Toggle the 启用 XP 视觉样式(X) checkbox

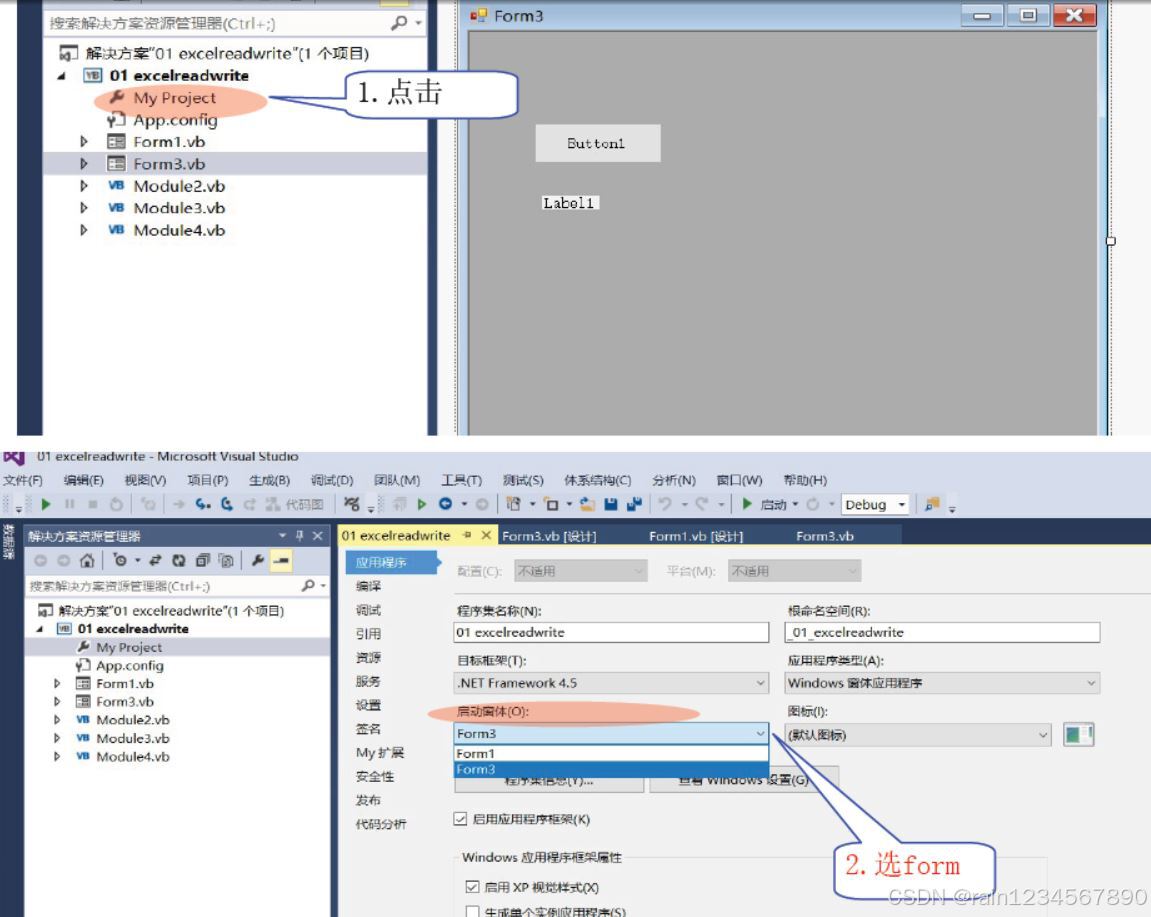point(472,887)
